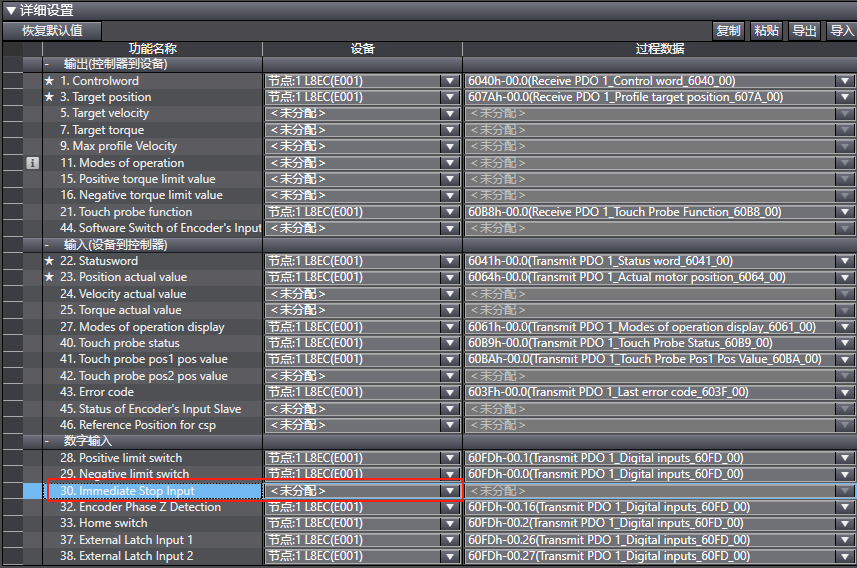Open device dropdown for Target velocity
The width and height of the screenshot is (857, 568).
450,114
